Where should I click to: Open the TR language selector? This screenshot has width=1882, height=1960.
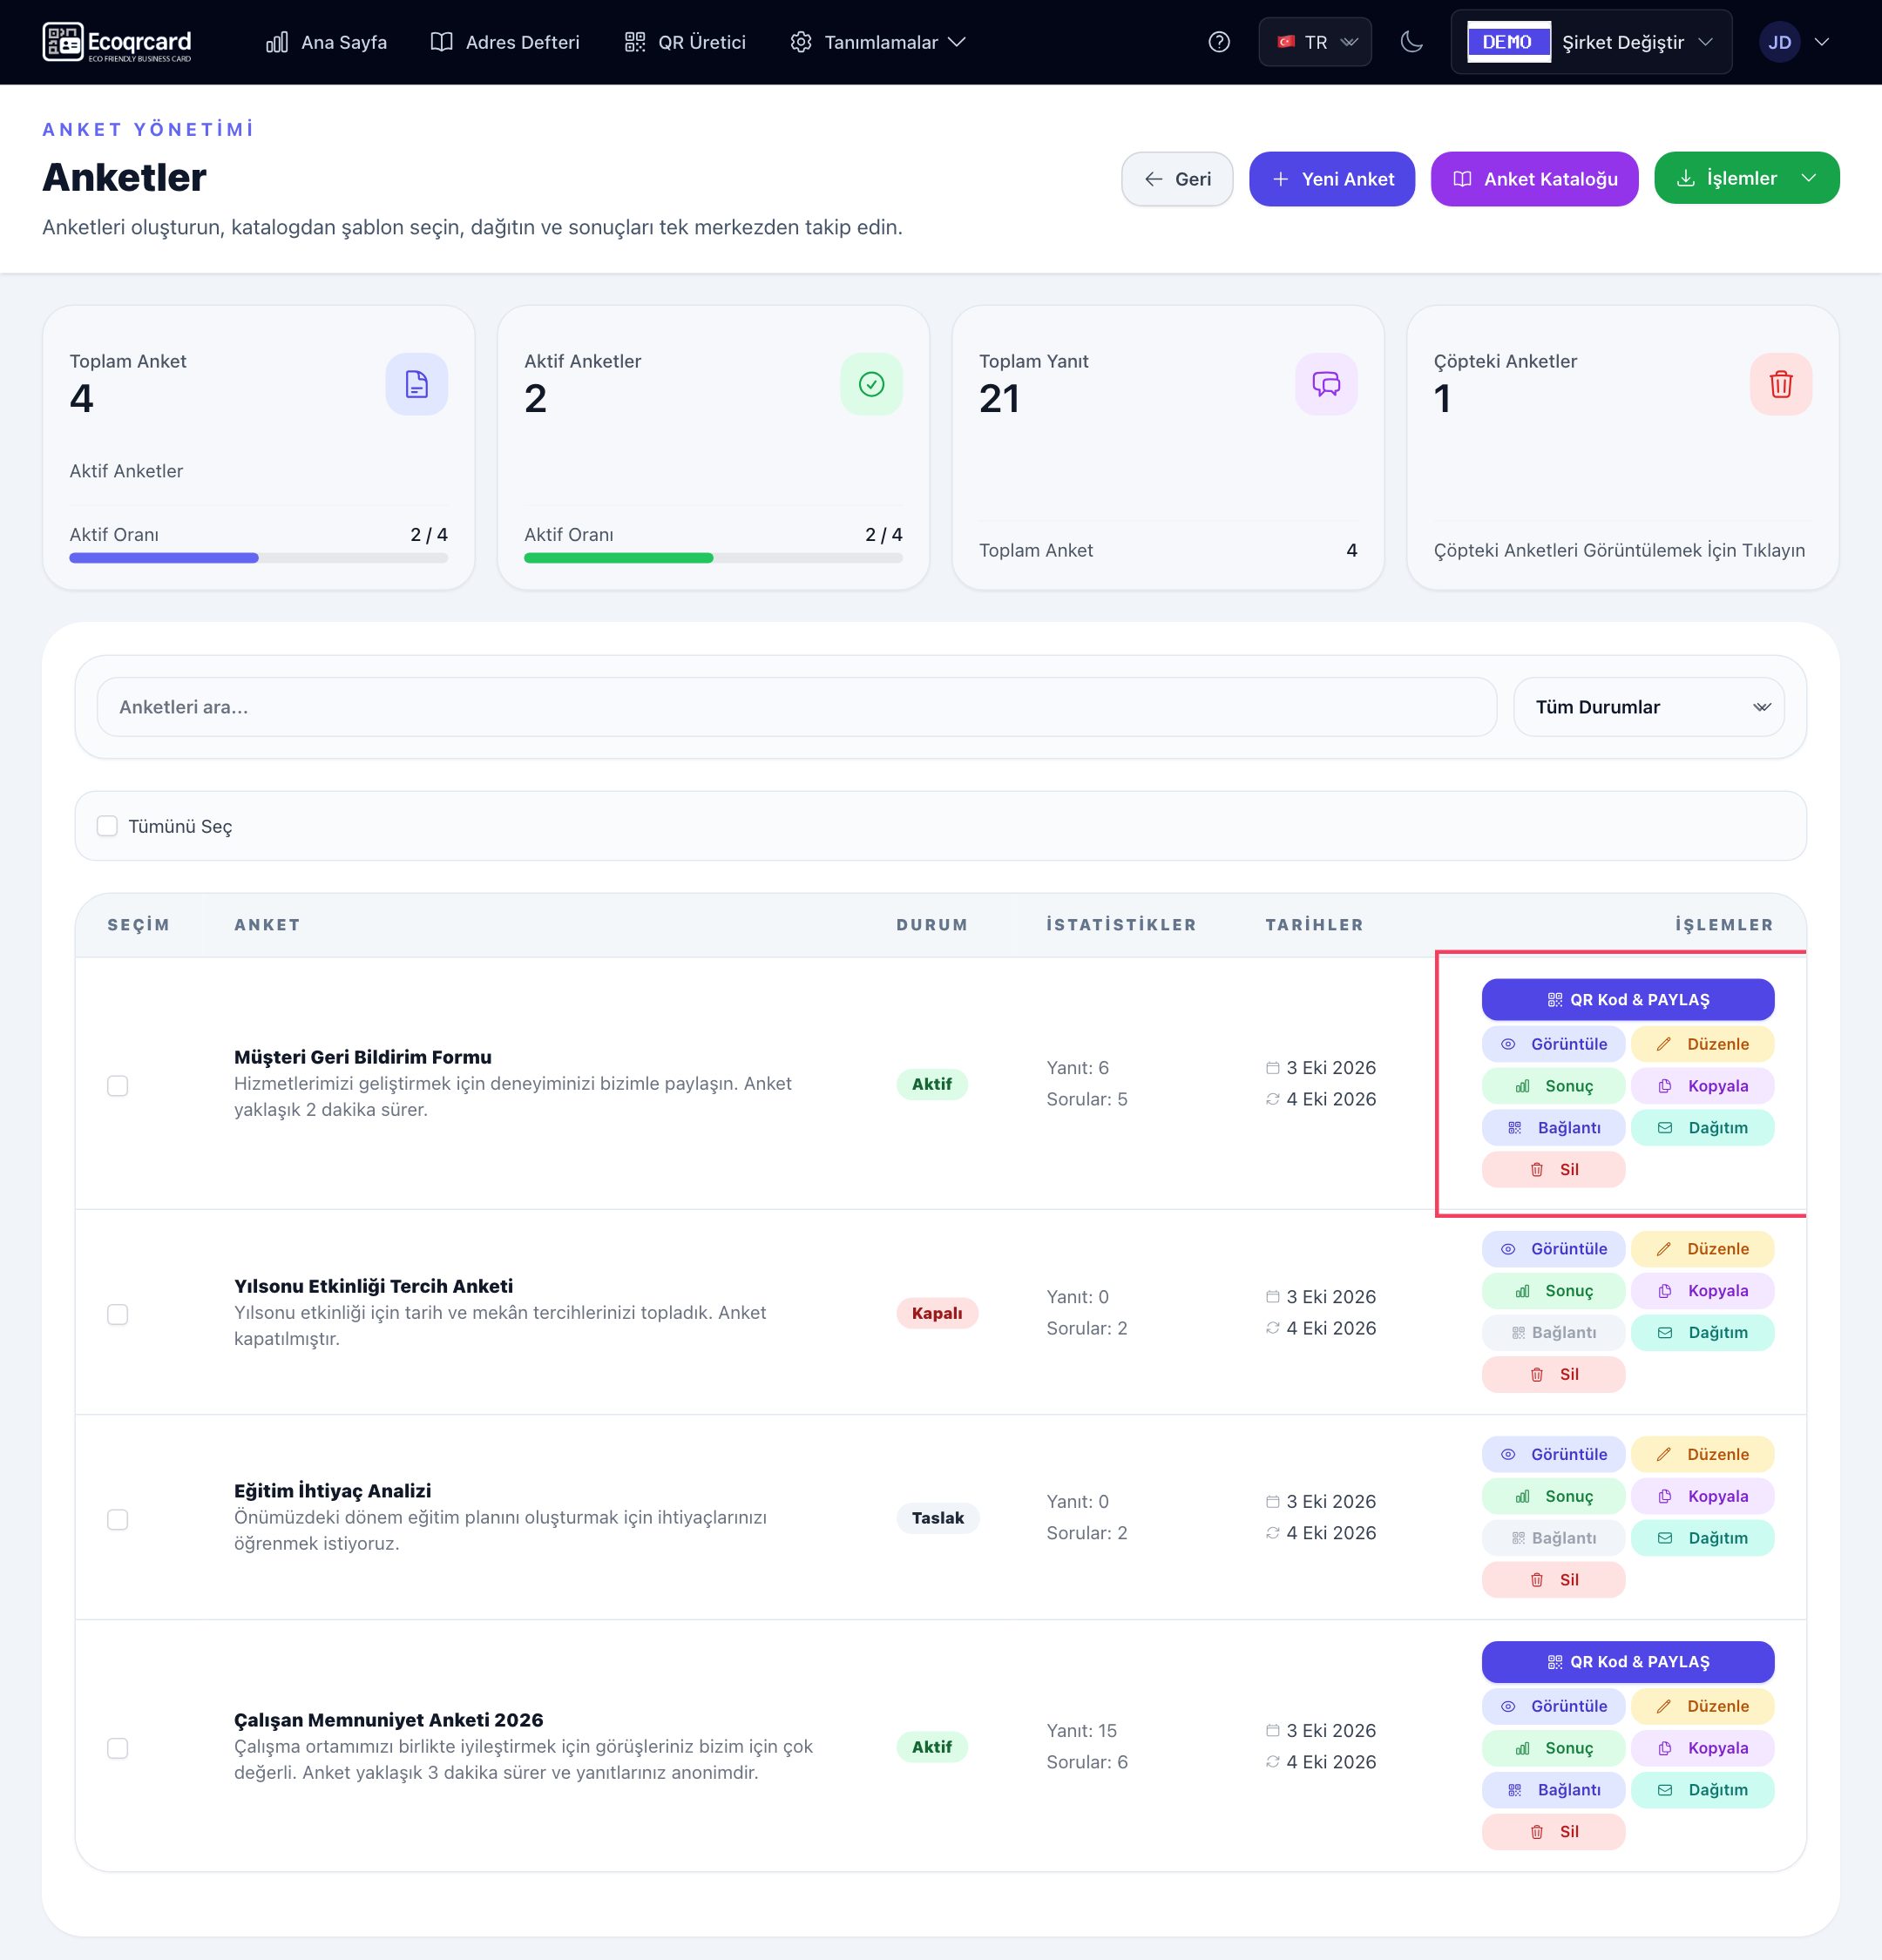(x=1315, y=42)
